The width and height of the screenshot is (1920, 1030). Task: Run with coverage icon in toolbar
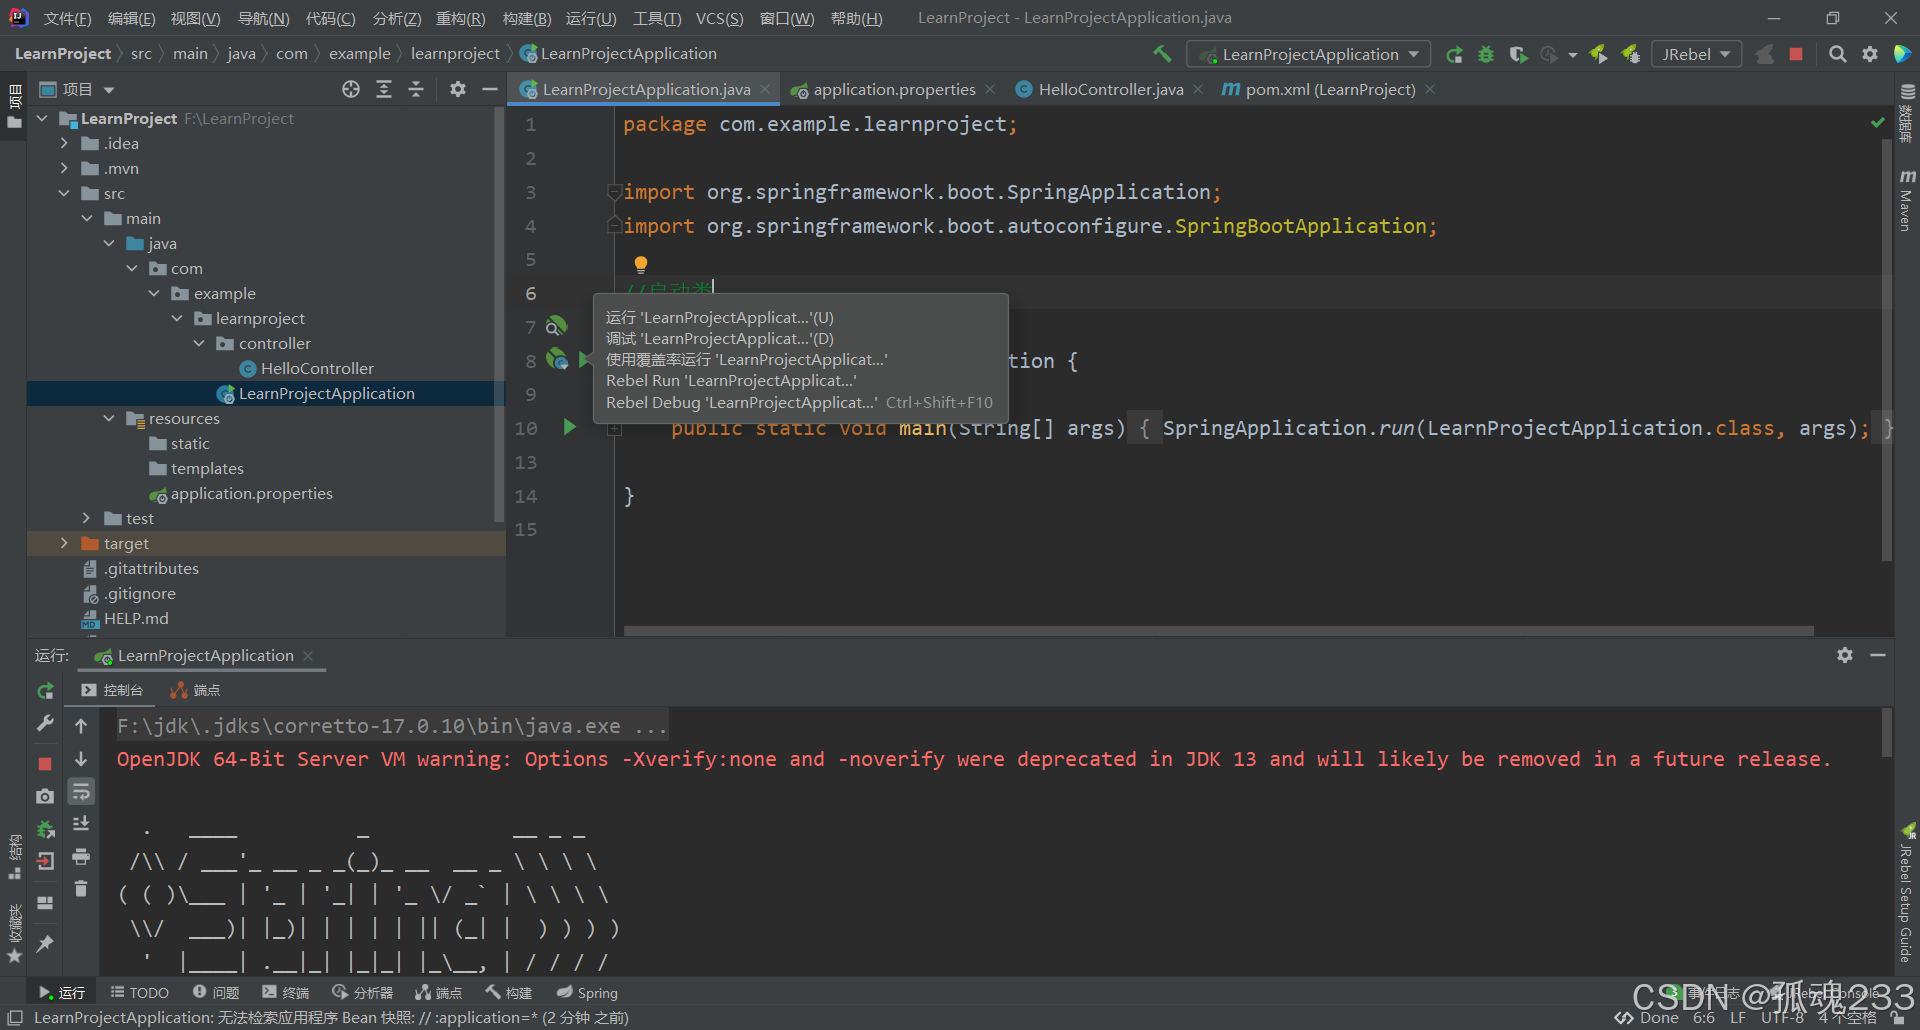pos(1518,55)
